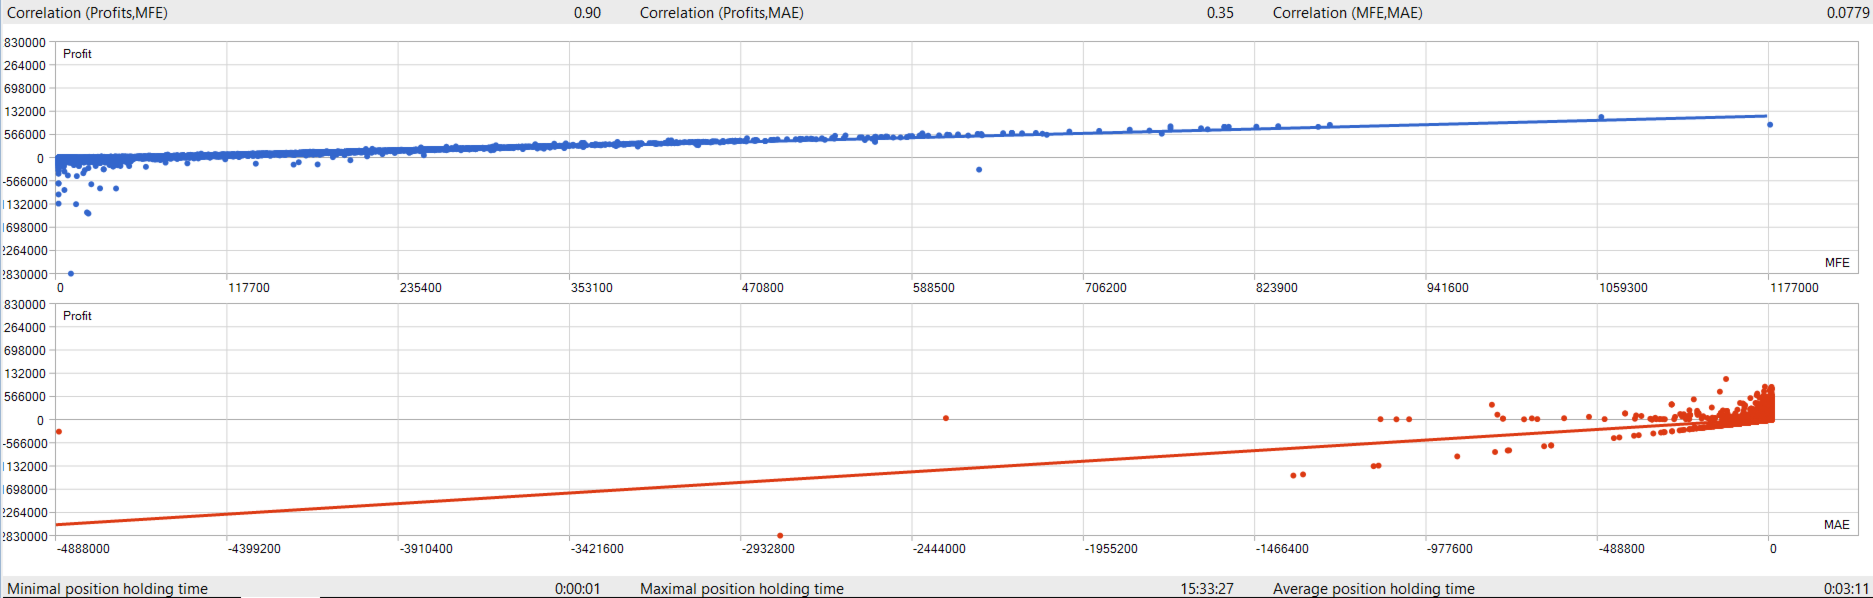Select the 353100 MFE axis value
Screen dimensions: 1873x598
click(592, 288)
